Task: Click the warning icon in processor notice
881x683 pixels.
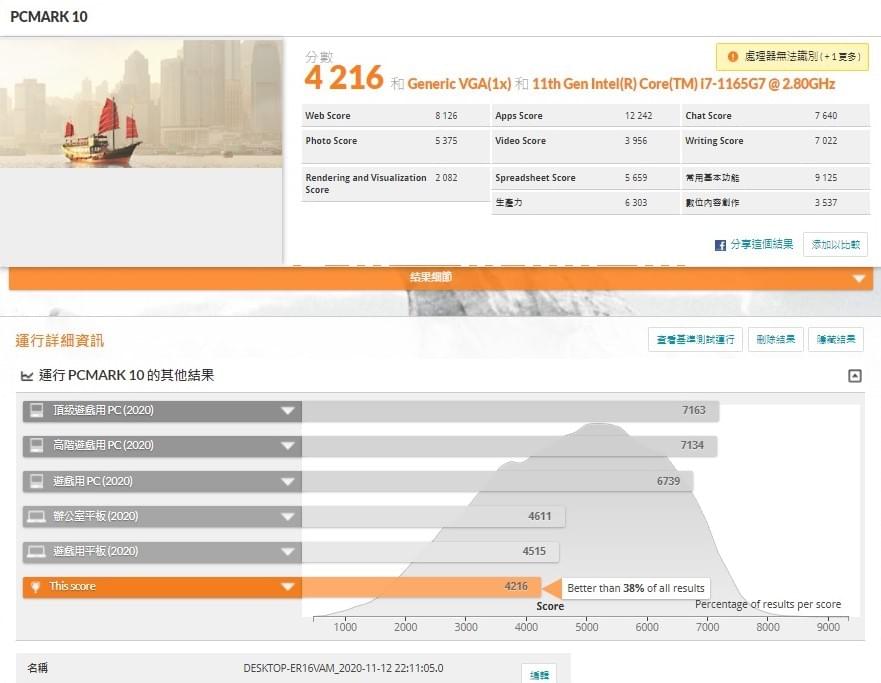Action: click(x=732, y=56)
